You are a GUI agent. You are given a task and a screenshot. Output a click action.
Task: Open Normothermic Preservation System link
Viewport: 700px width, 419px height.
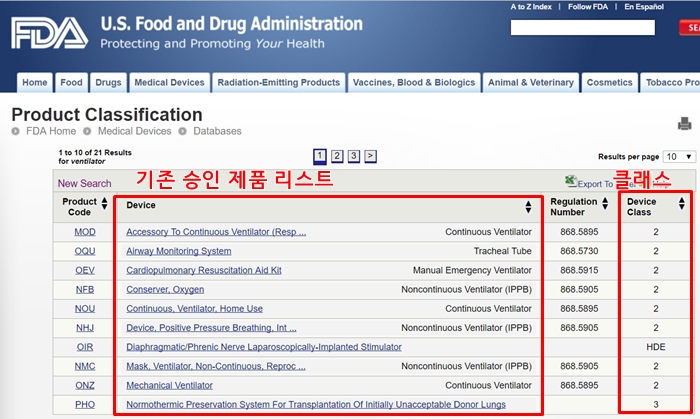point(316,405)
